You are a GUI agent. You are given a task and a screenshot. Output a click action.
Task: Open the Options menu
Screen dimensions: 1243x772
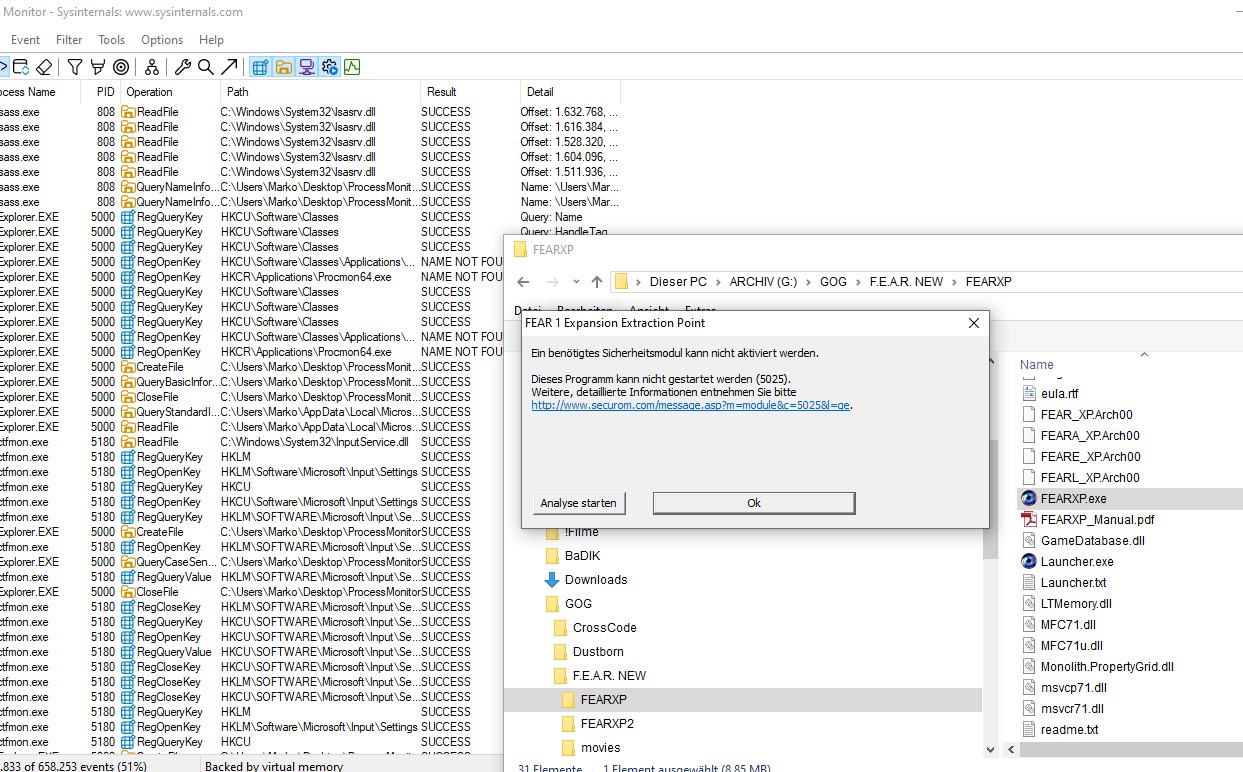[x=162, y=40]
